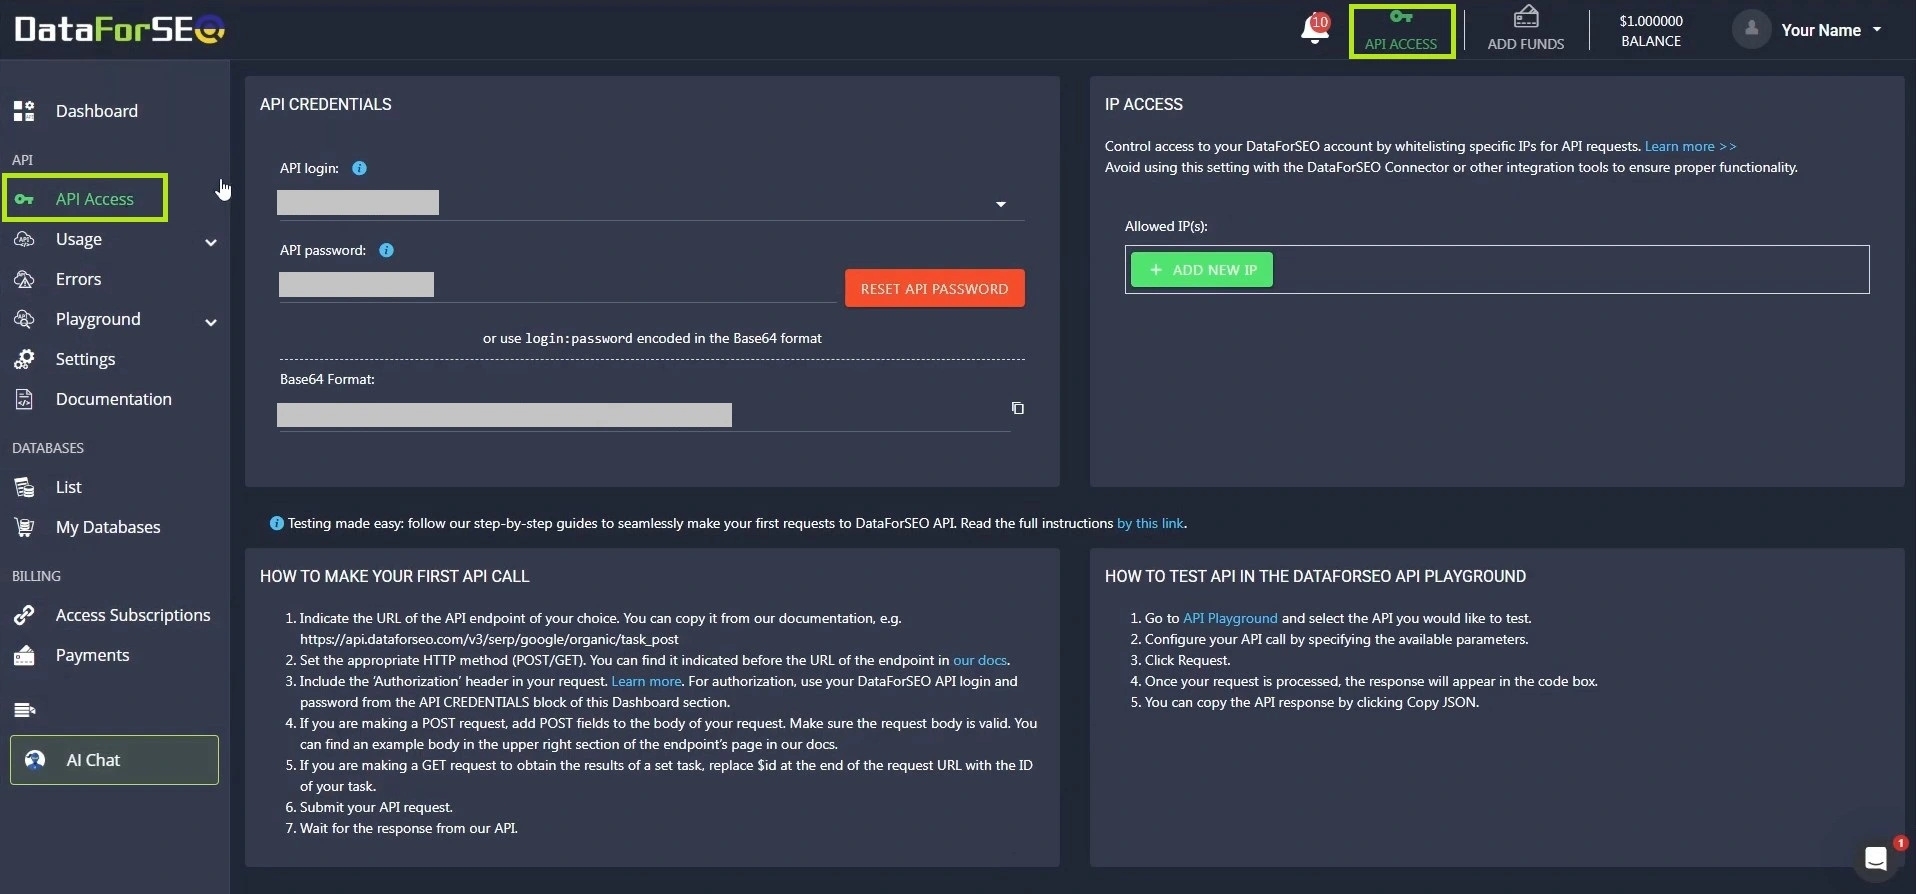Expand the Usage submenu chevron
The width and height of the screenshot is (1916, 894).
point(211,242)
